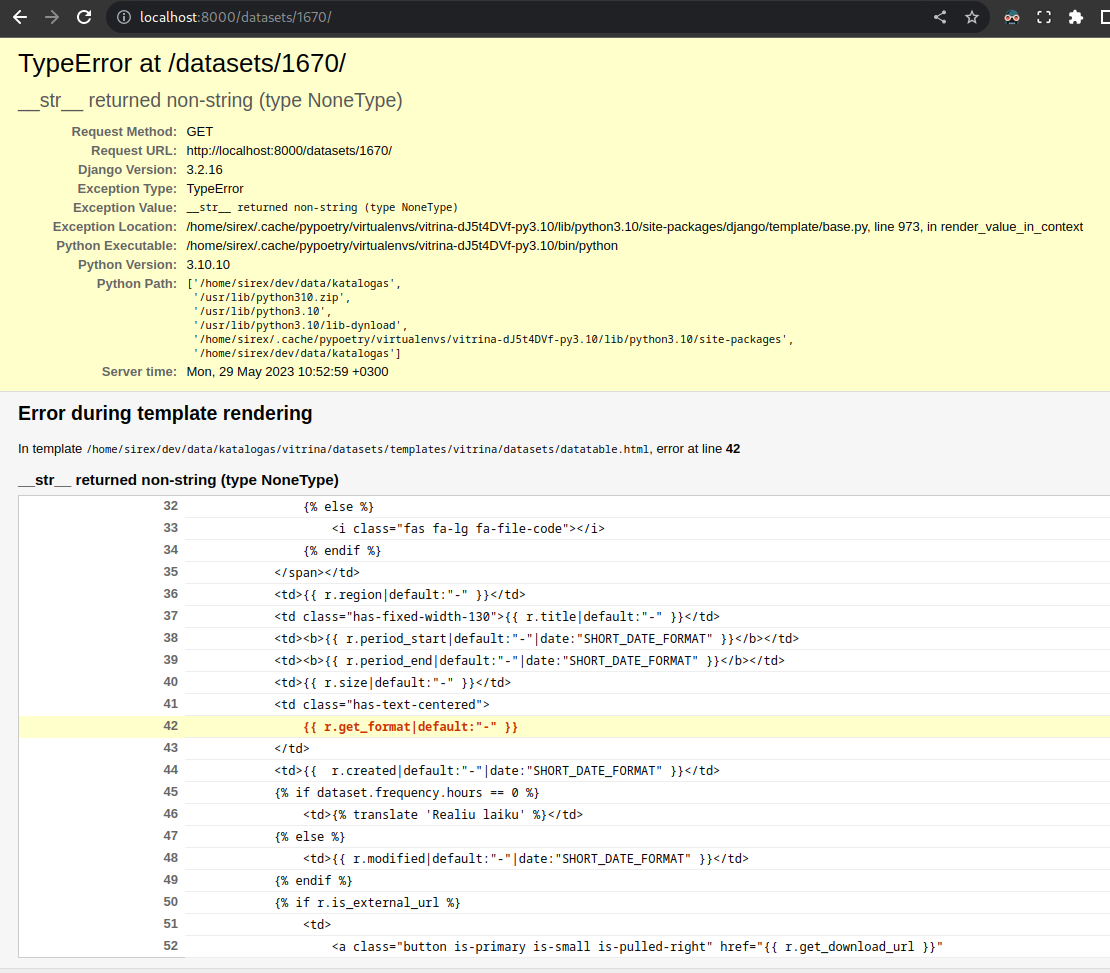Open the goggles extension icon
This screenshot has width=1110, height=973.
(1010, 16)
